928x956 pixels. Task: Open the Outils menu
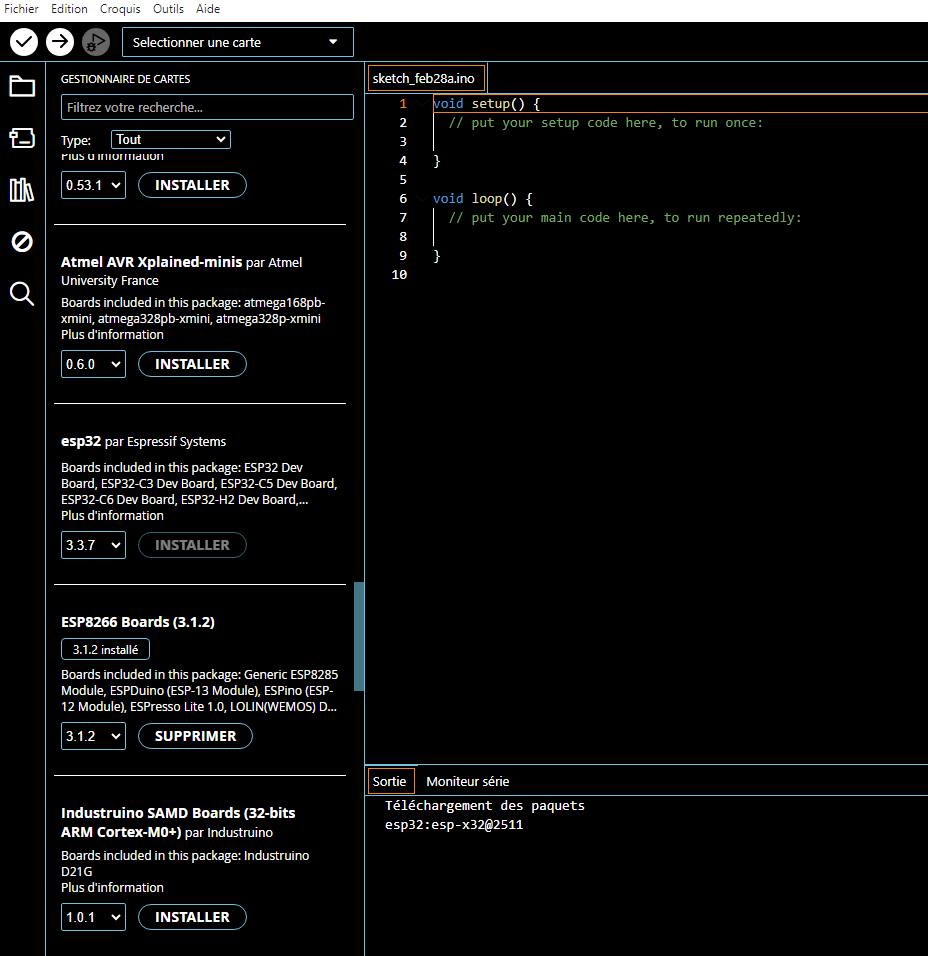coord(168,9)
